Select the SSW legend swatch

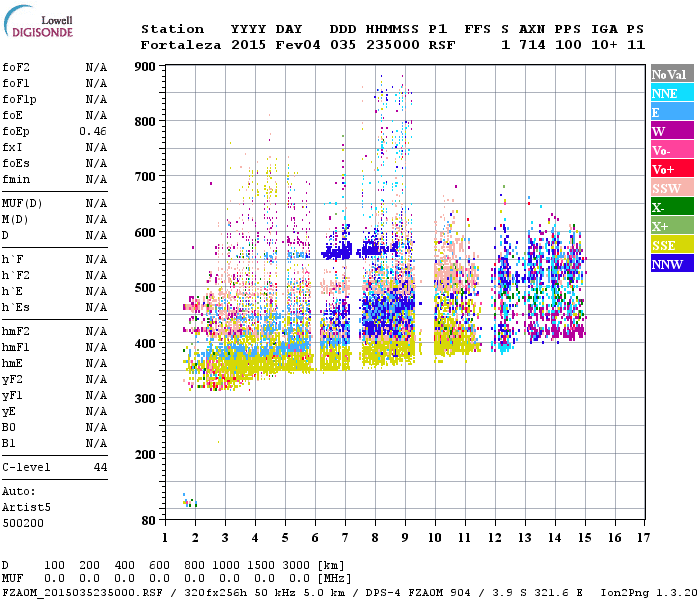(x=672, y=188)
